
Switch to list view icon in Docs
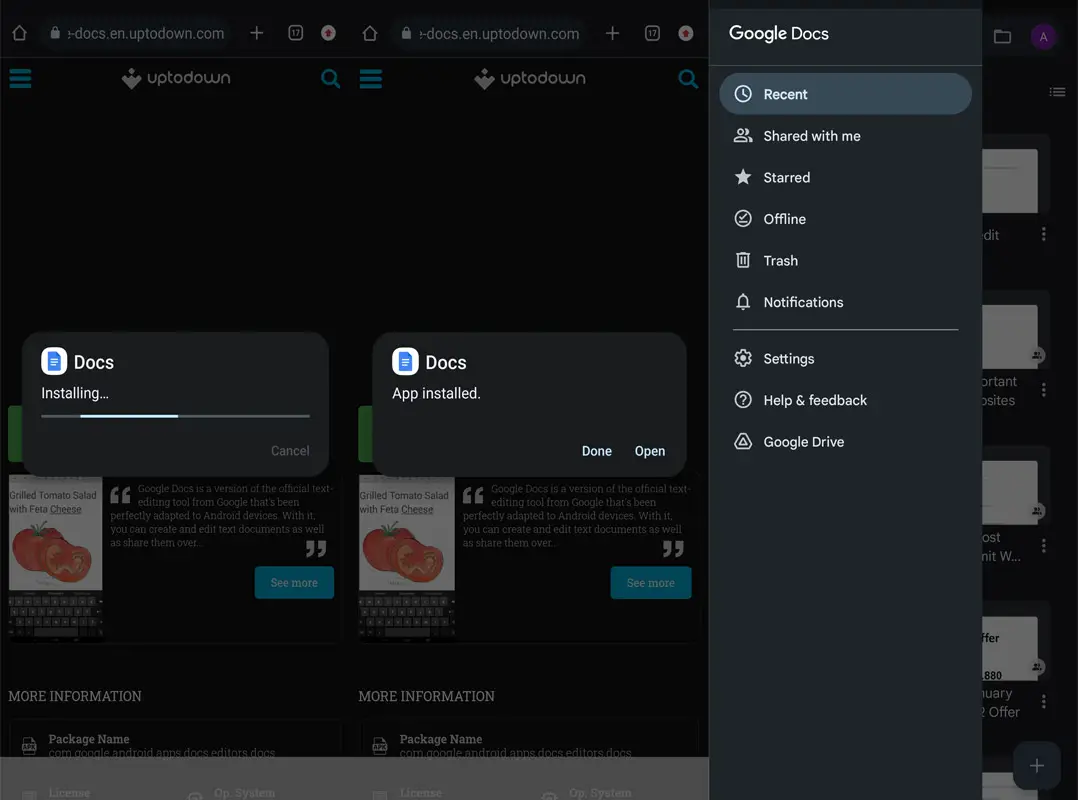1057,91
